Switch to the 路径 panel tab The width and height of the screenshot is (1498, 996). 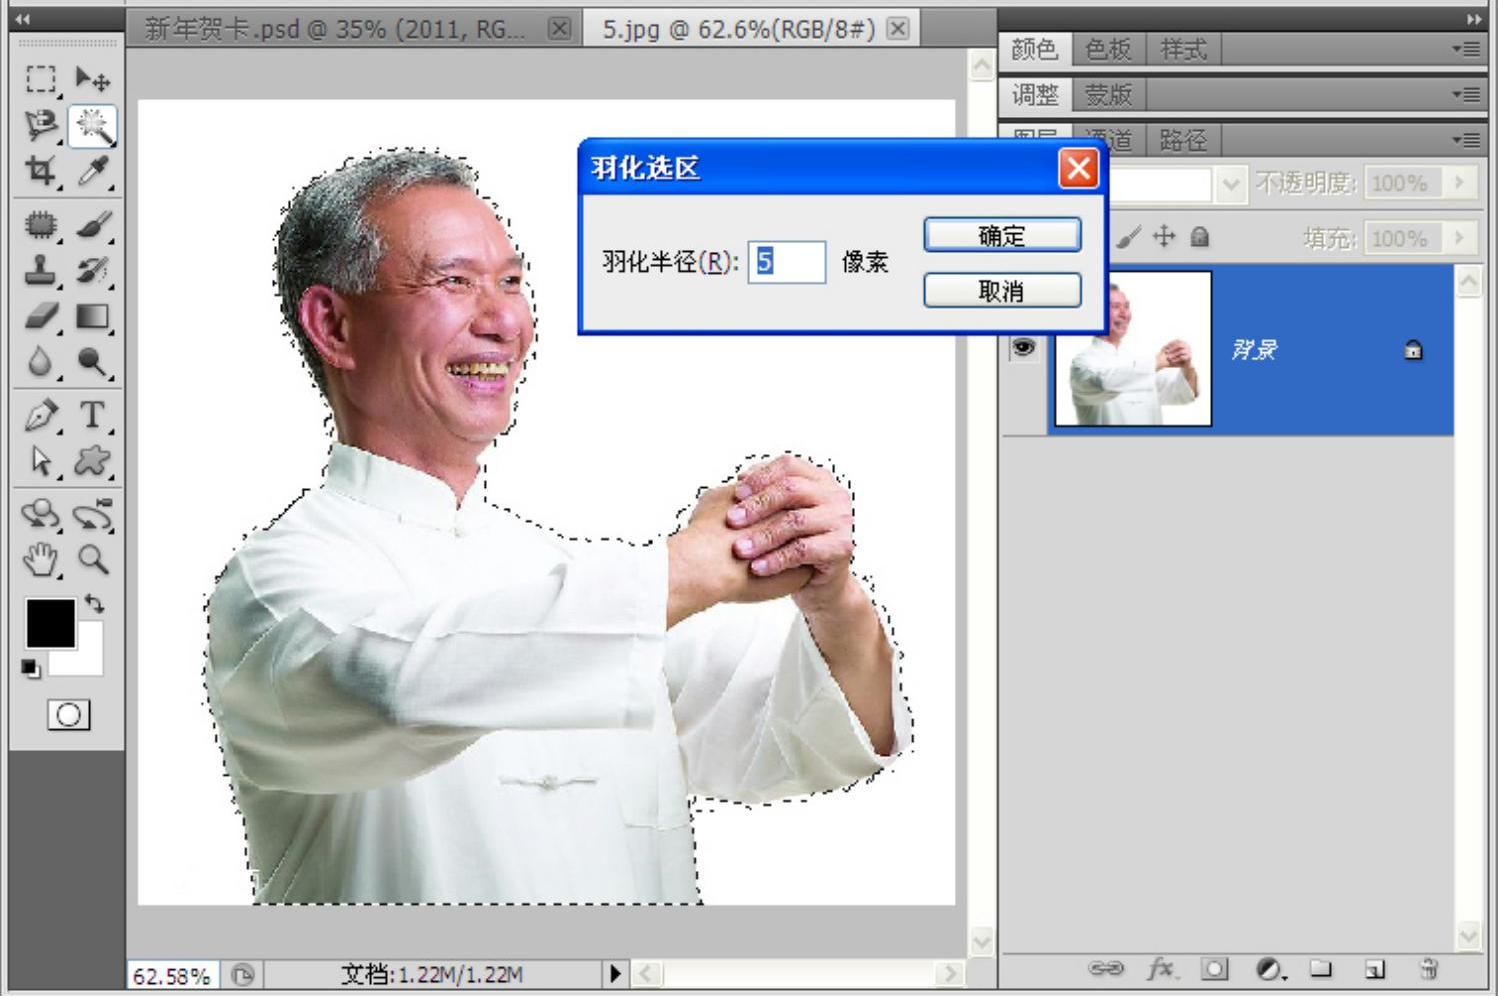pyautogui.click(x=1183, y=140)
